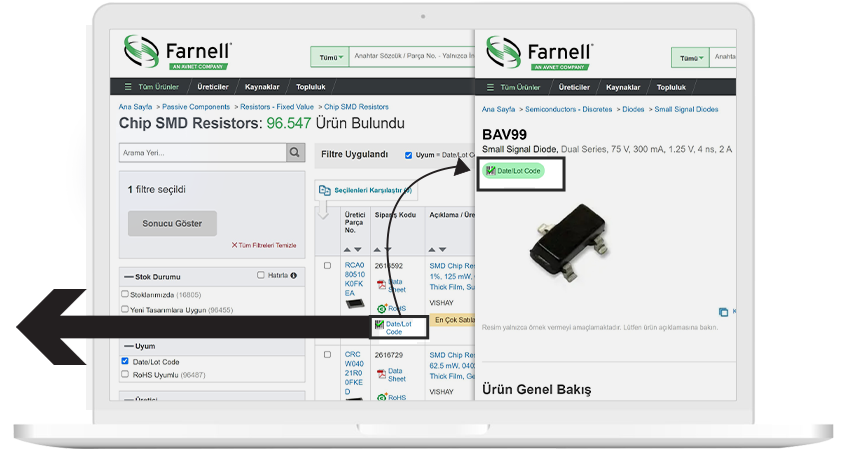Click the copy icon below the BAV99 image

point(723,312)
